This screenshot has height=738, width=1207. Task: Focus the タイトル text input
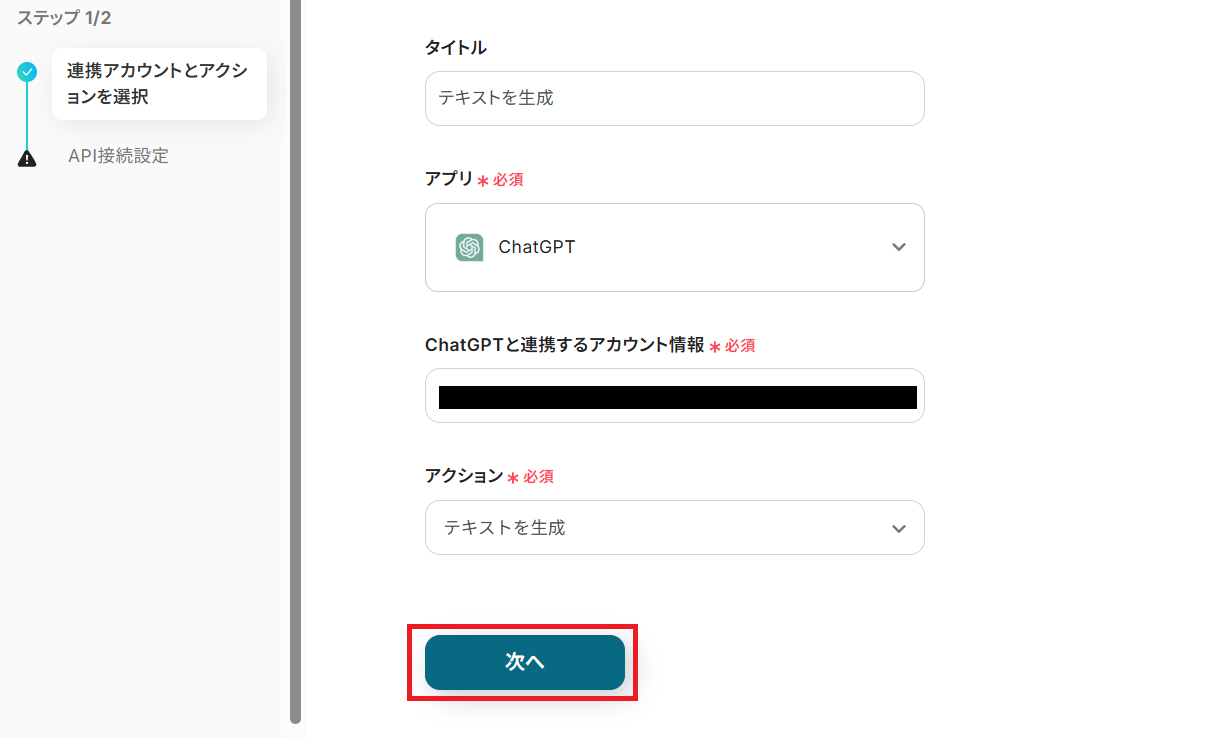tap(674, 98)
